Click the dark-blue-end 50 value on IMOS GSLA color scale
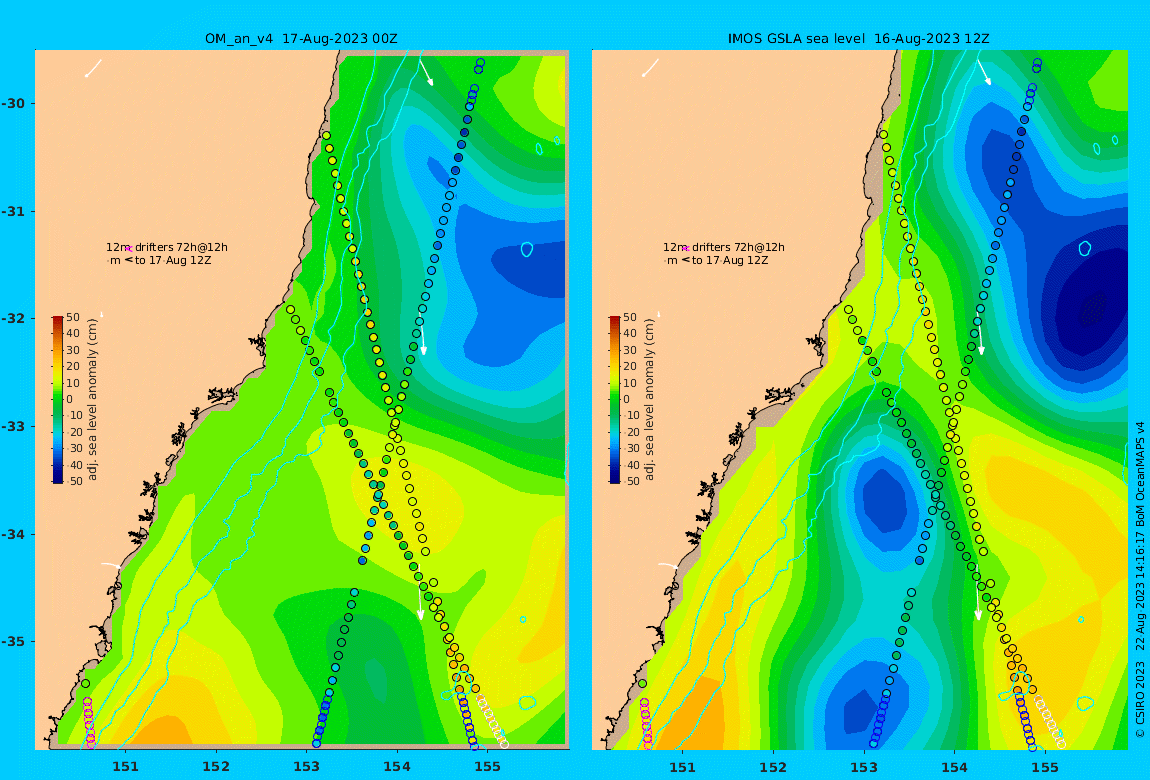Screen dimensions: 1150x780 [x=630, y=482]
